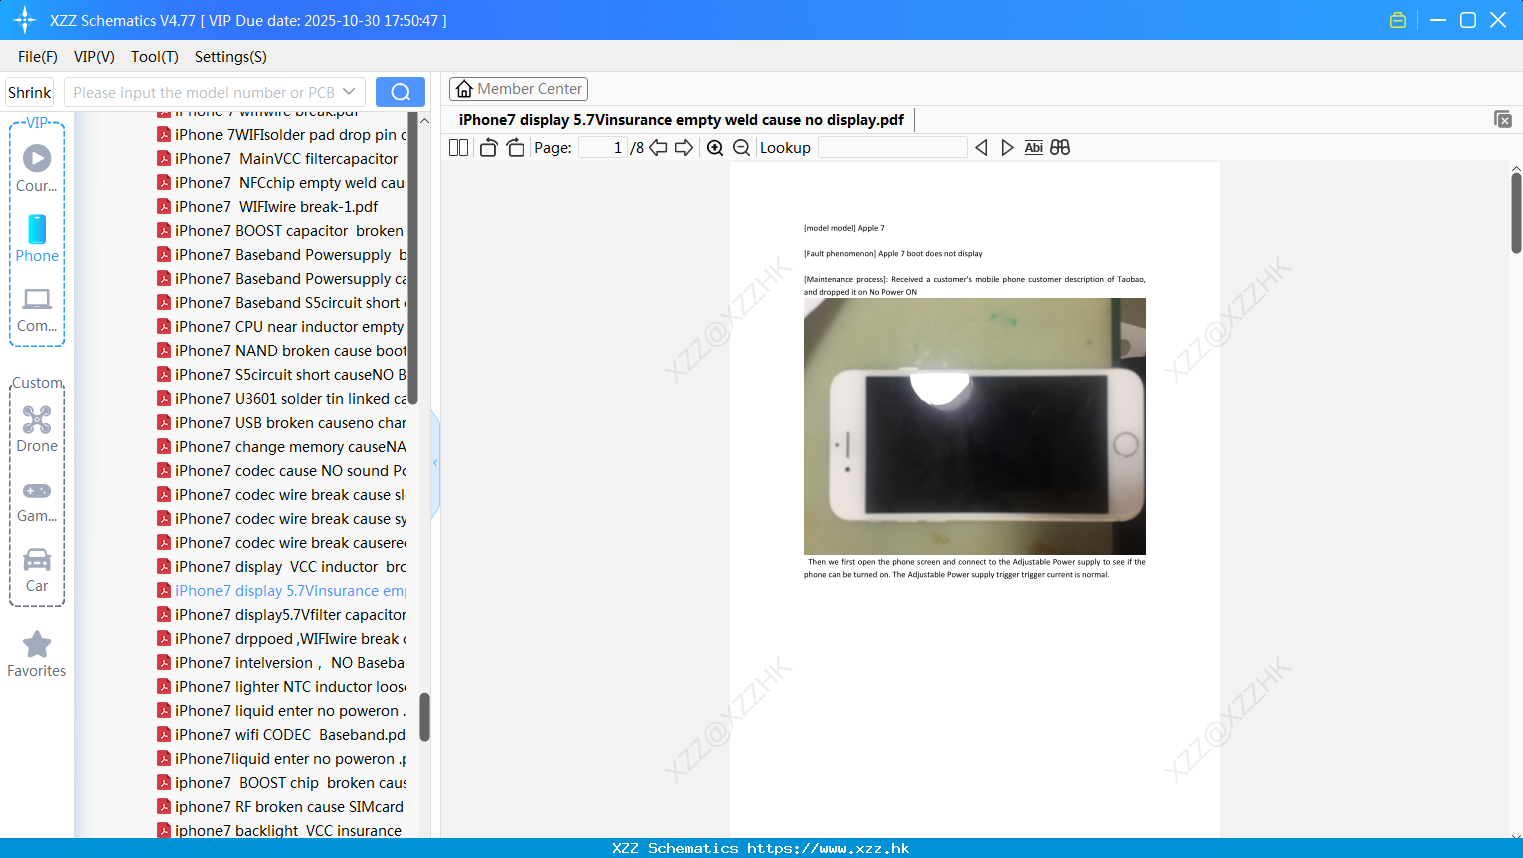Open iPhone7 NFCchip empty weld file
1523x858 pixels.
282,183
